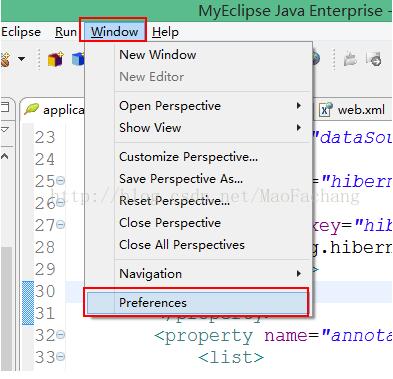Screen dimensions: 393x379
Task: Choose New Window menu entry
Action: [x=158, y=55]
